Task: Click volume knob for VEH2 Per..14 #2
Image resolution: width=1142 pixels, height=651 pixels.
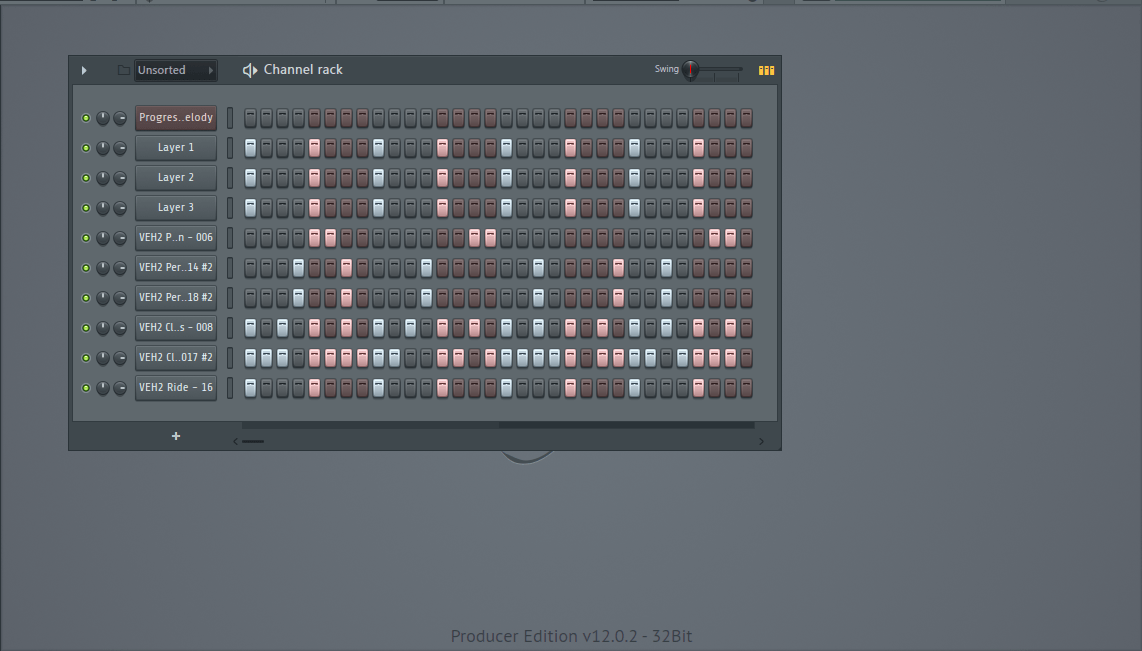Action: pyautogui.click(x=120, y=268)
